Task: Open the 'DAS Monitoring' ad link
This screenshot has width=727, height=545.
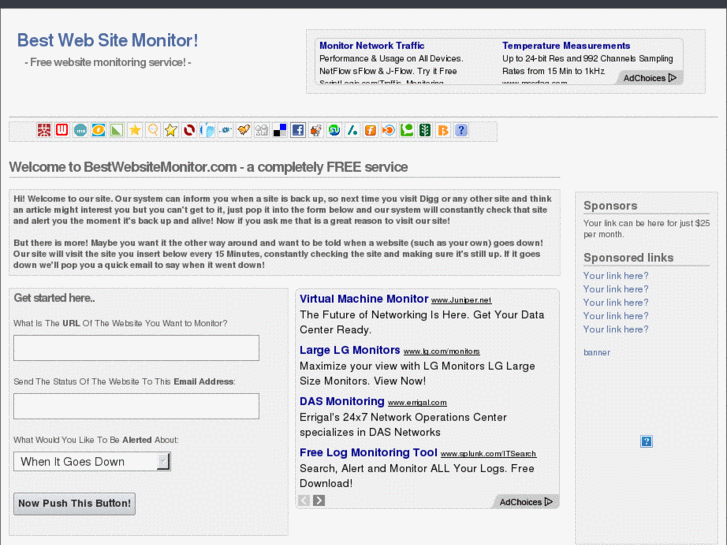Action: [342, 401]
